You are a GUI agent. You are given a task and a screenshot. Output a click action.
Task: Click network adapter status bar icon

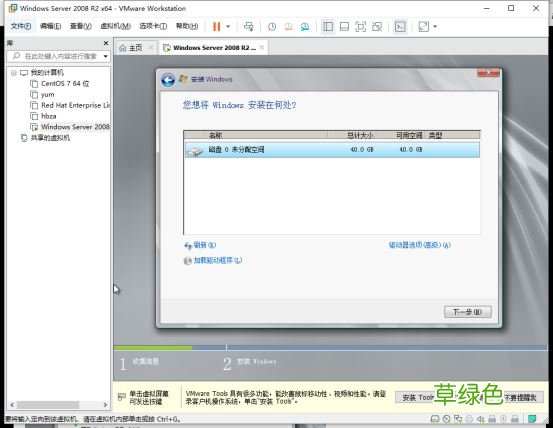click(x=458, y=419)
